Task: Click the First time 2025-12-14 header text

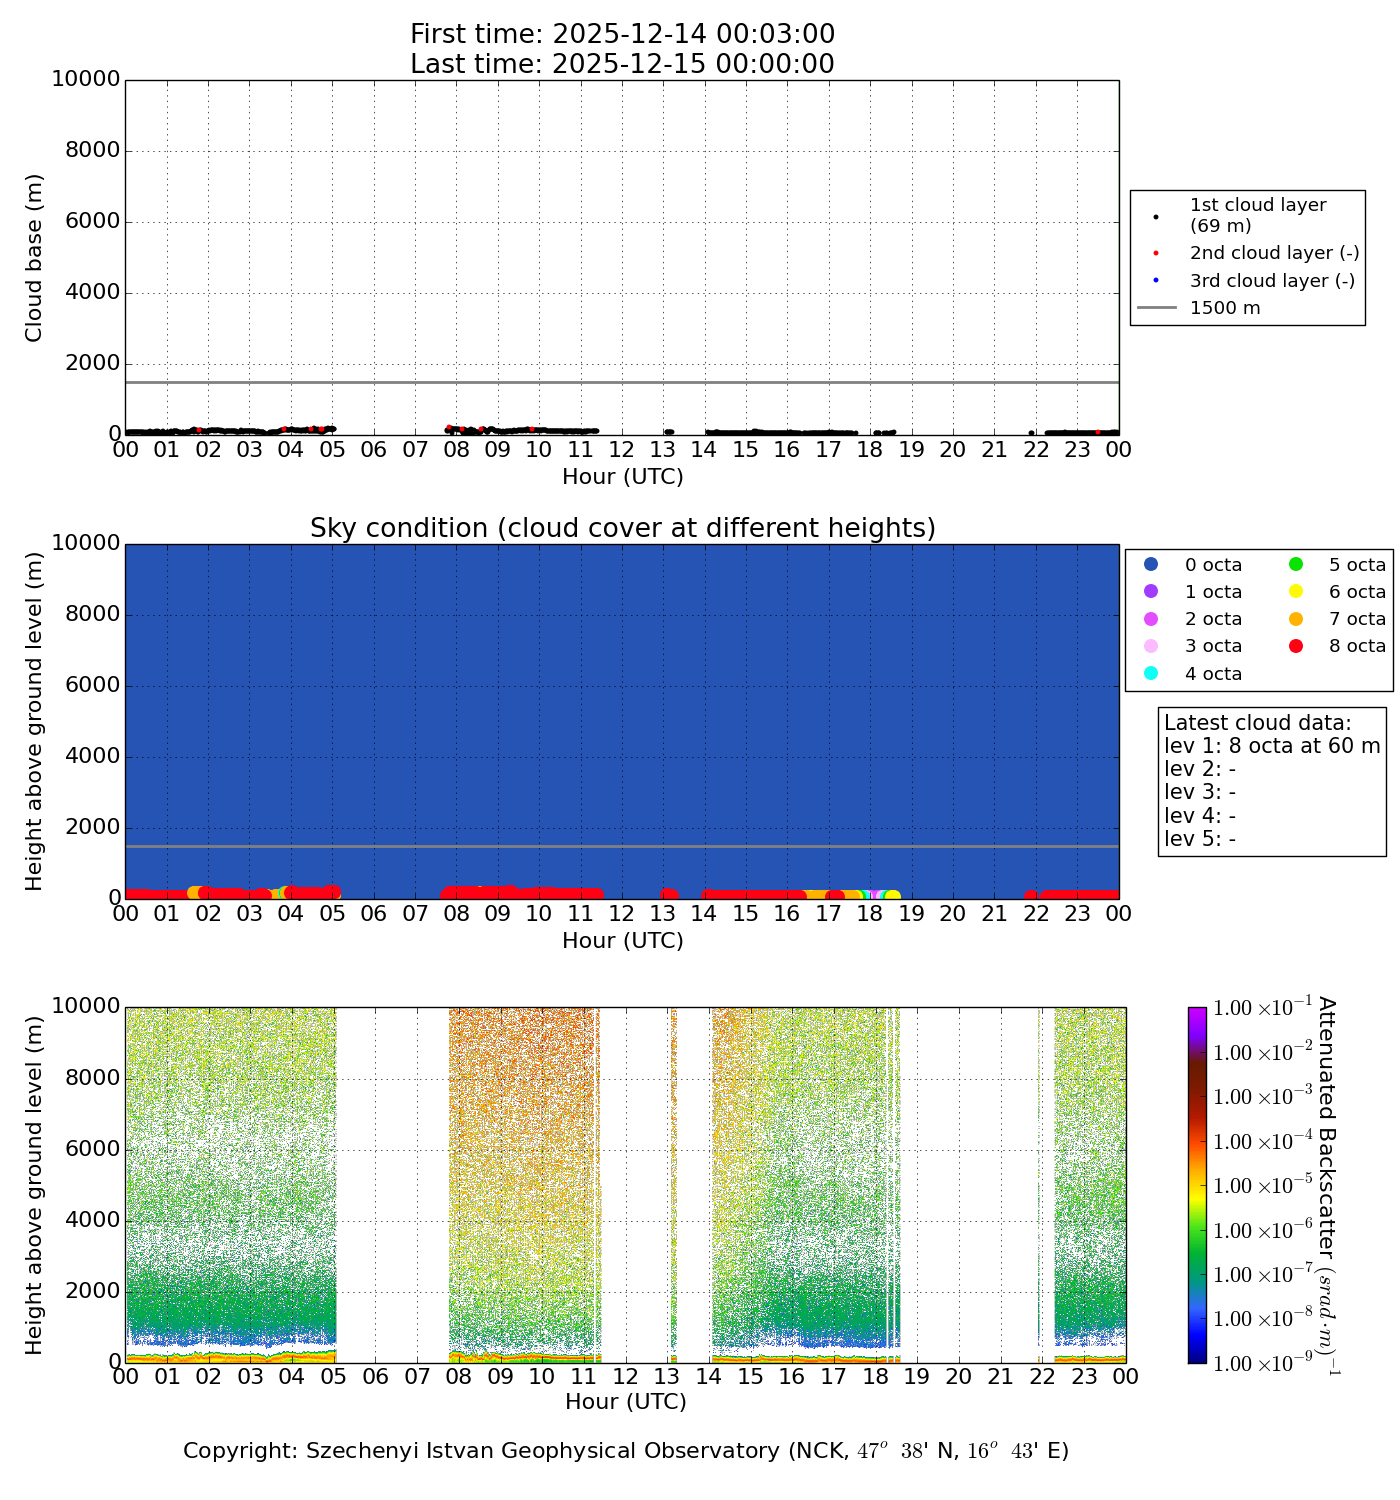Action: pos(622,35)
